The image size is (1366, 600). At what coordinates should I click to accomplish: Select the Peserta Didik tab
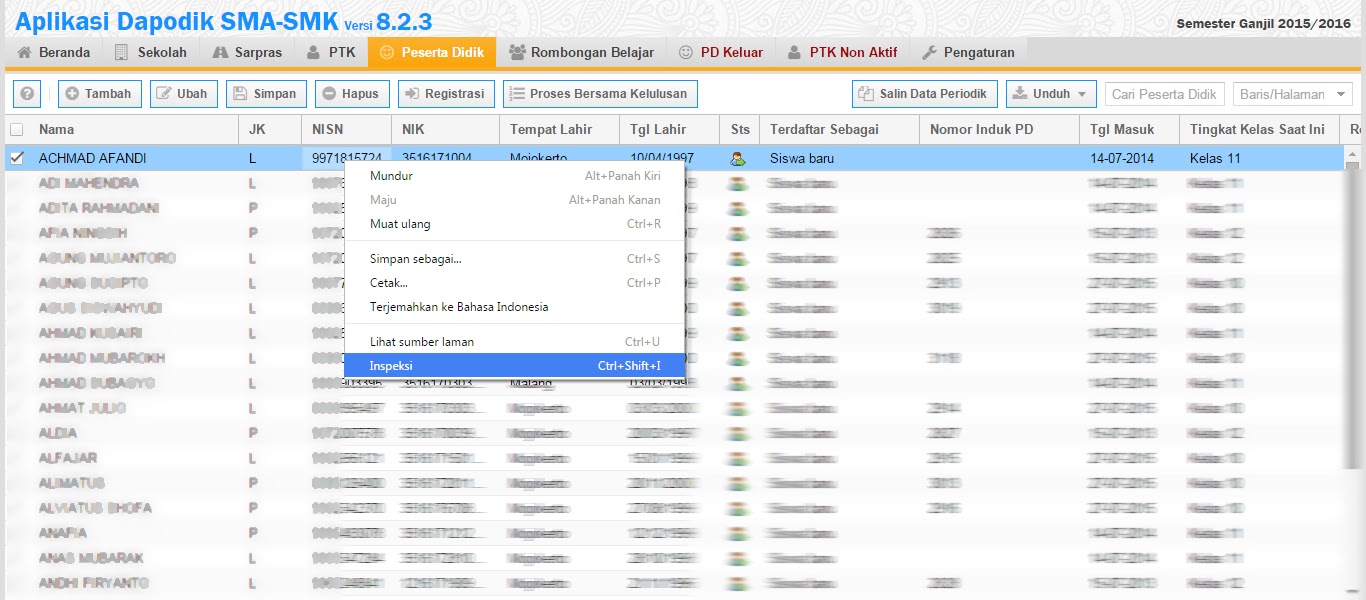pos(432,52)
